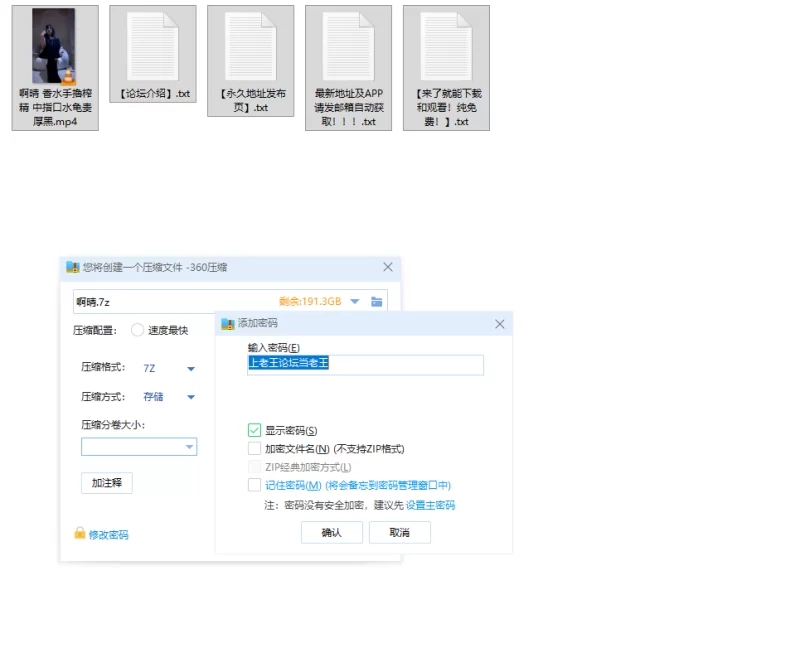800x653 pixels.
Task: Select the 【论坛介绍】.txt file icon
Action: [x=153, y=46]
